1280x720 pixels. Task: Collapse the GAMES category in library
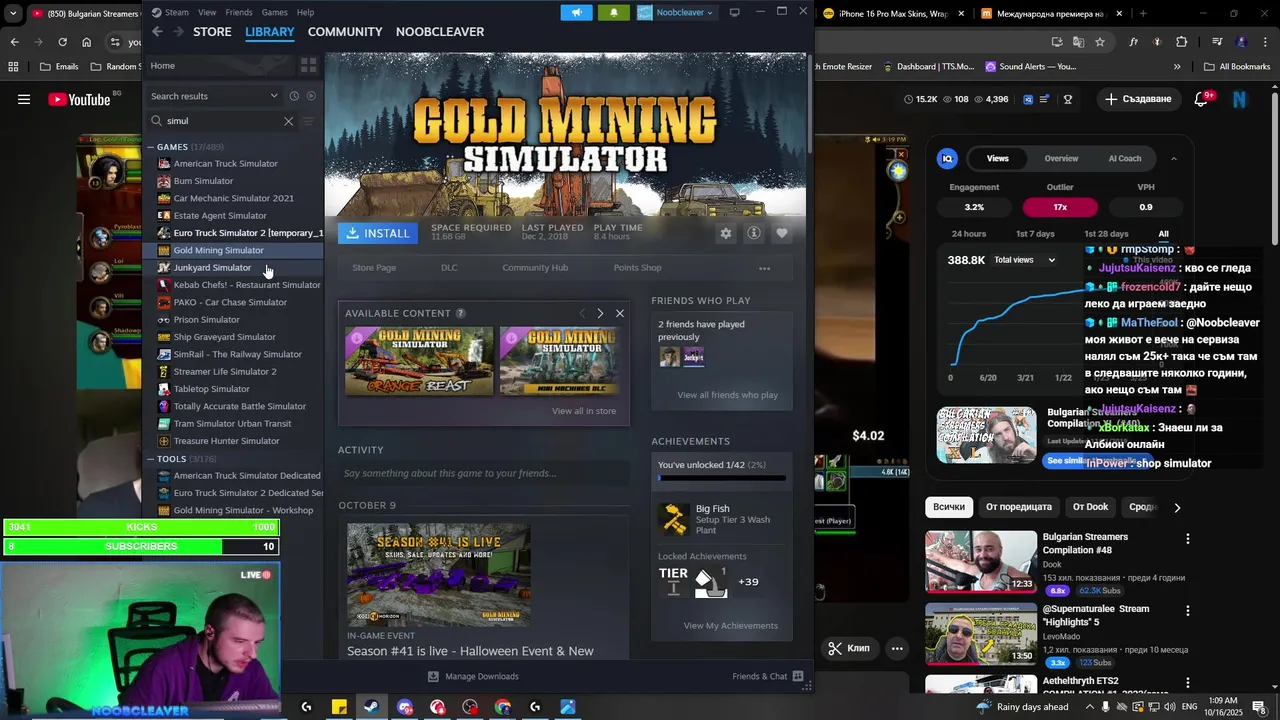pos(151,147)
